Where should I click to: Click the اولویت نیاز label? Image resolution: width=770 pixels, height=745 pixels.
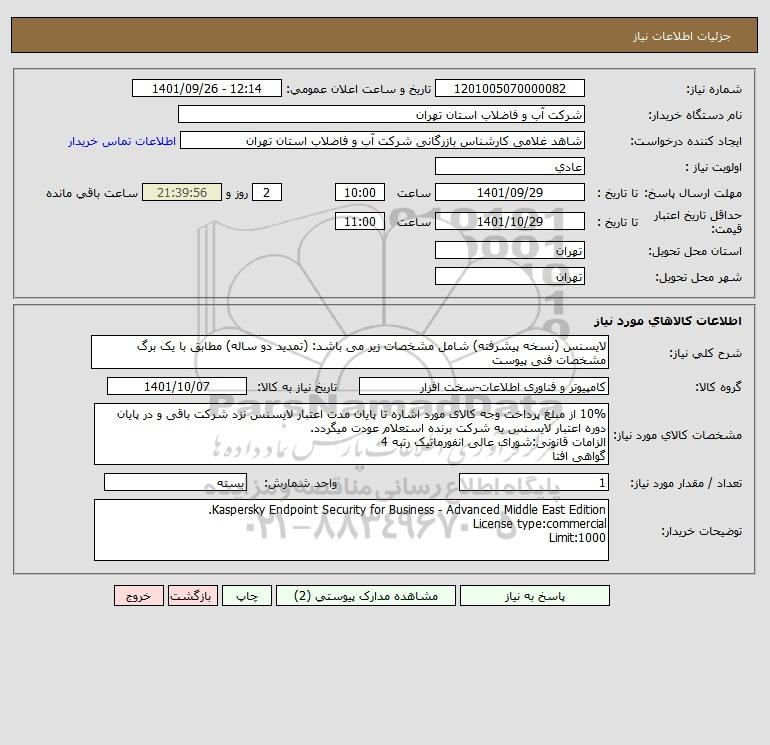pyautogui.click(x=713, y=167)
